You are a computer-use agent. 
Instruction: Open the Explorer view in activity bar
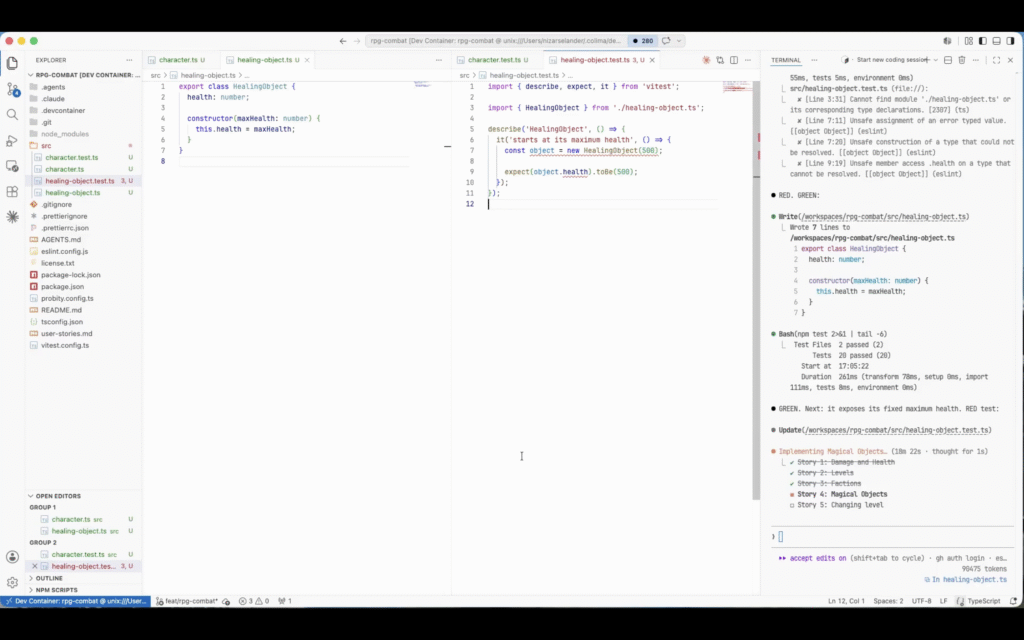(x=12, y=63)
